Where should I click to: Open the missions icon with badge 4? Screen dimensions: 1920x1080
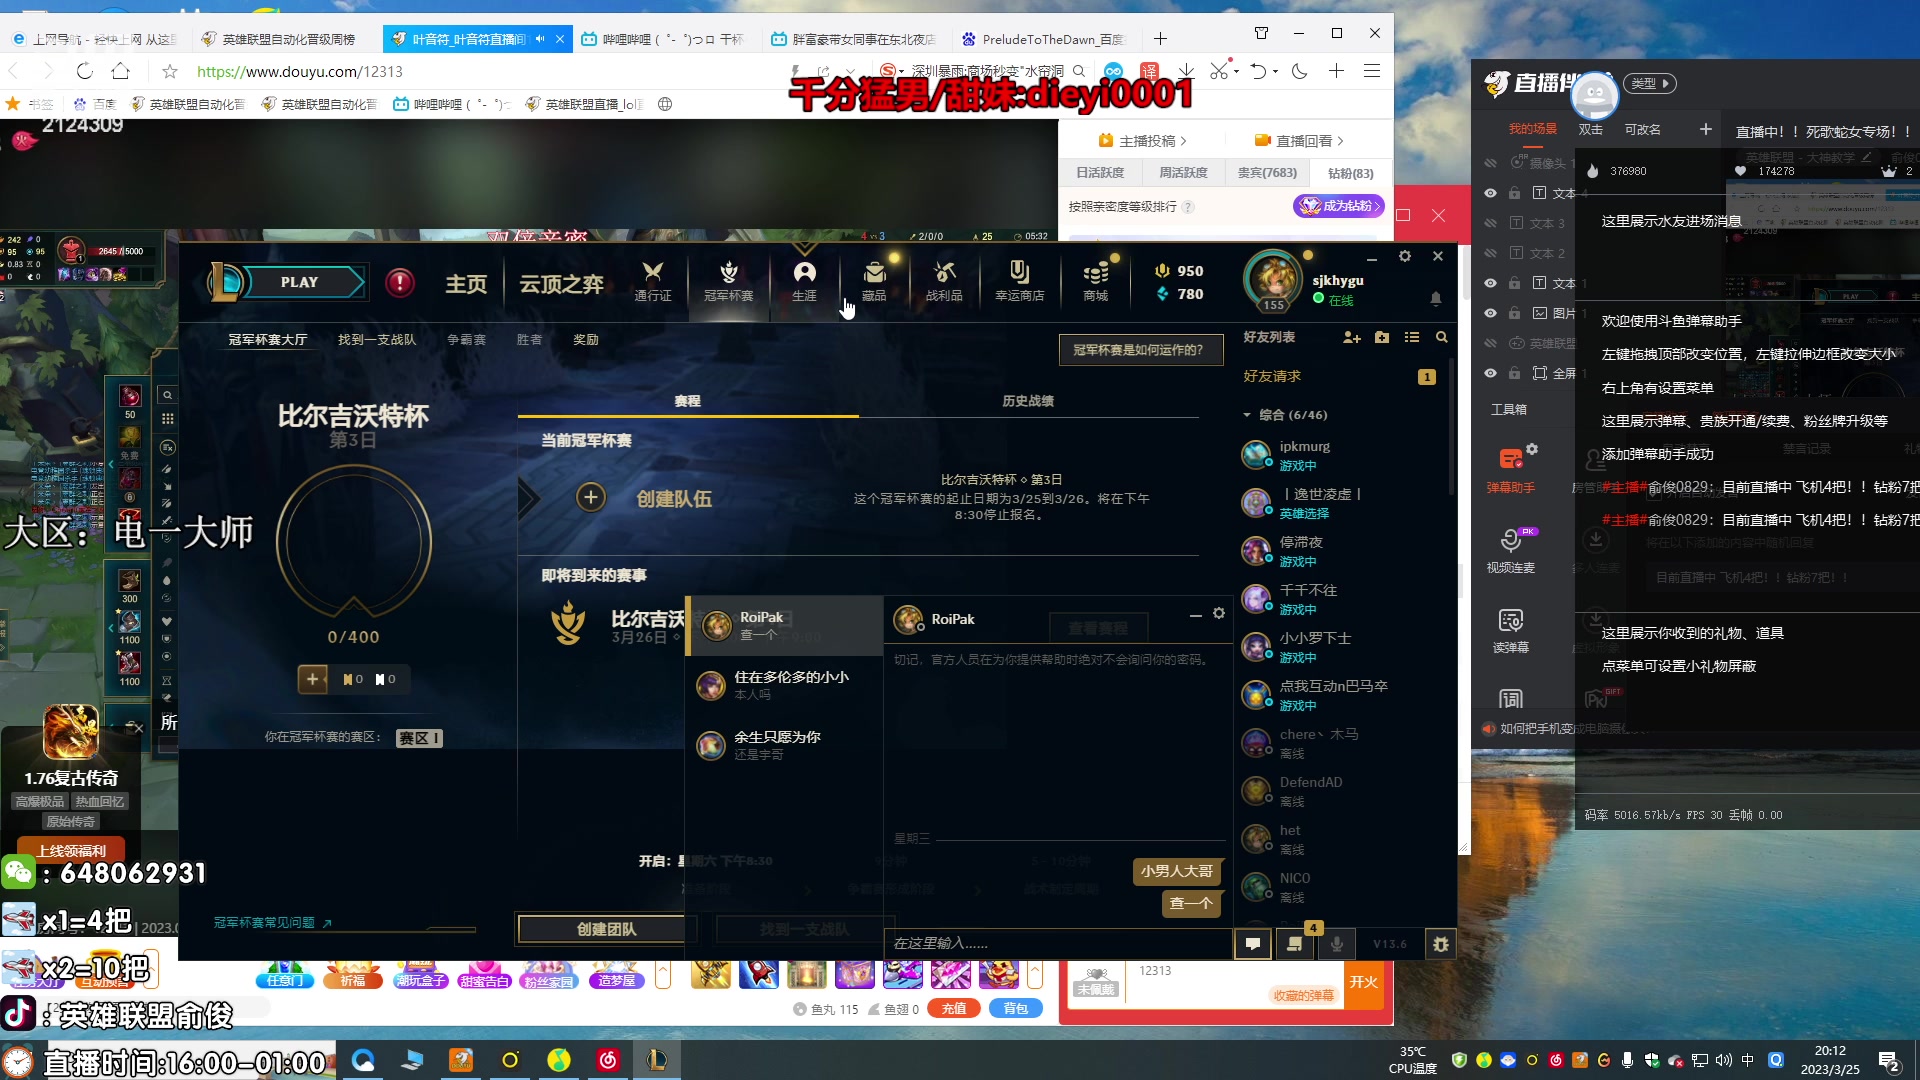tap(1295, 943)
